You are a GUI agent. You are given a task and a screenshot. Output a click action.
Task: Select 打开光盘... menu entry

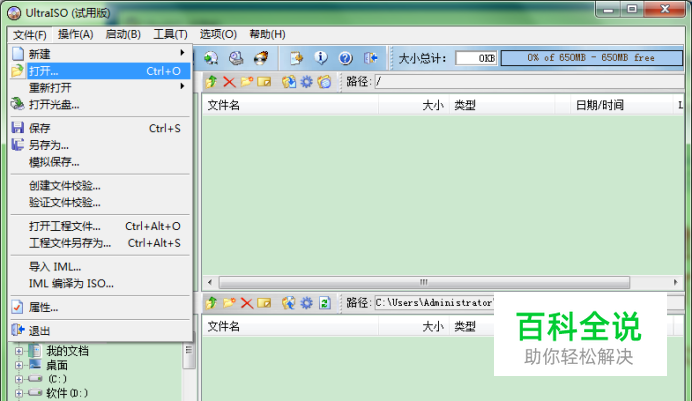(x=101, y=105)
